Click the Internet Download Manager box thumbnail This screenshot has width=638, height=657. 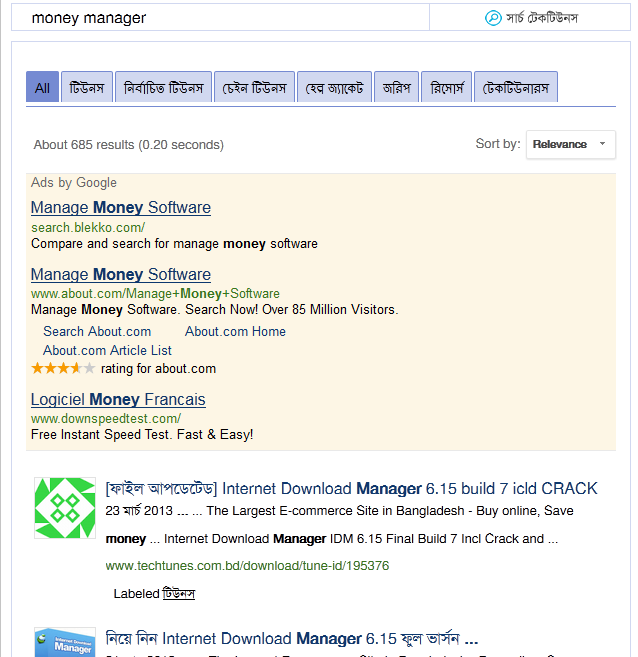click(65, 642)
